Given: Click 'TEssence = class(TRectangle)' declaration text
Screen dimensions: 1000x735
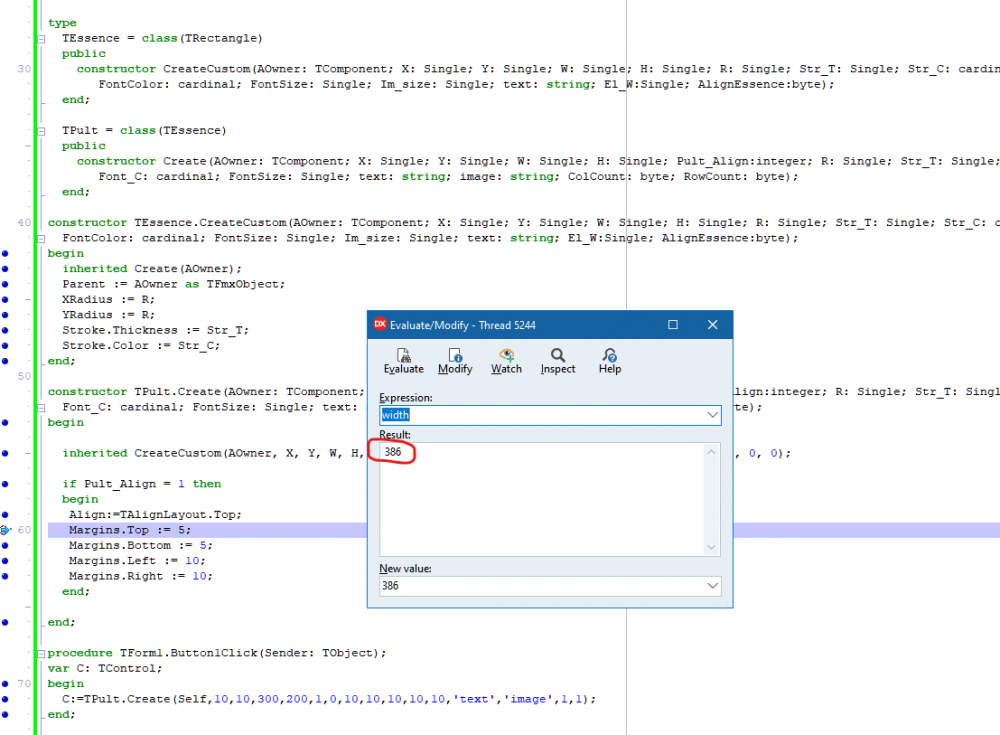Looking at the screenshot, I should click(162, 38).
